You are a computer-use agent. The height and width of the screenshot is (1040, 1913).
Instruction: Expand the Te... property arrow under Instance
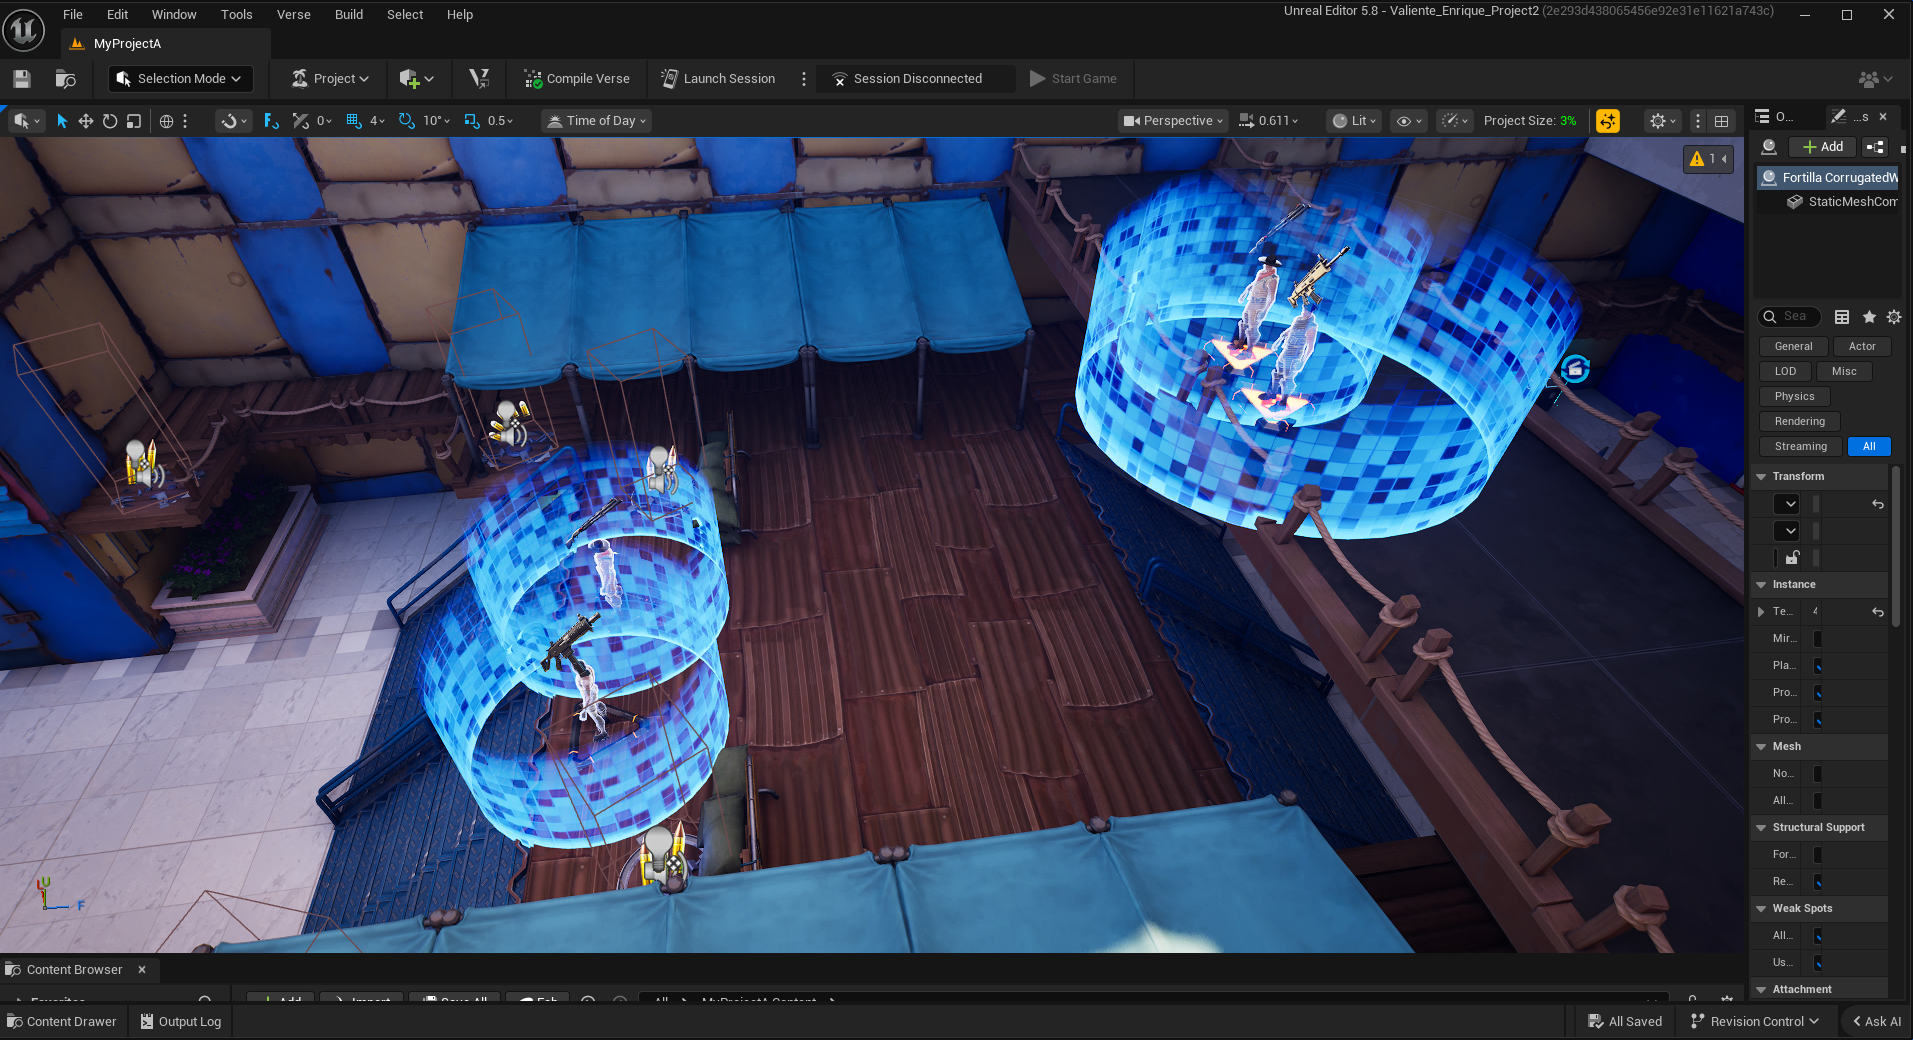click(x=1761, y=612)
